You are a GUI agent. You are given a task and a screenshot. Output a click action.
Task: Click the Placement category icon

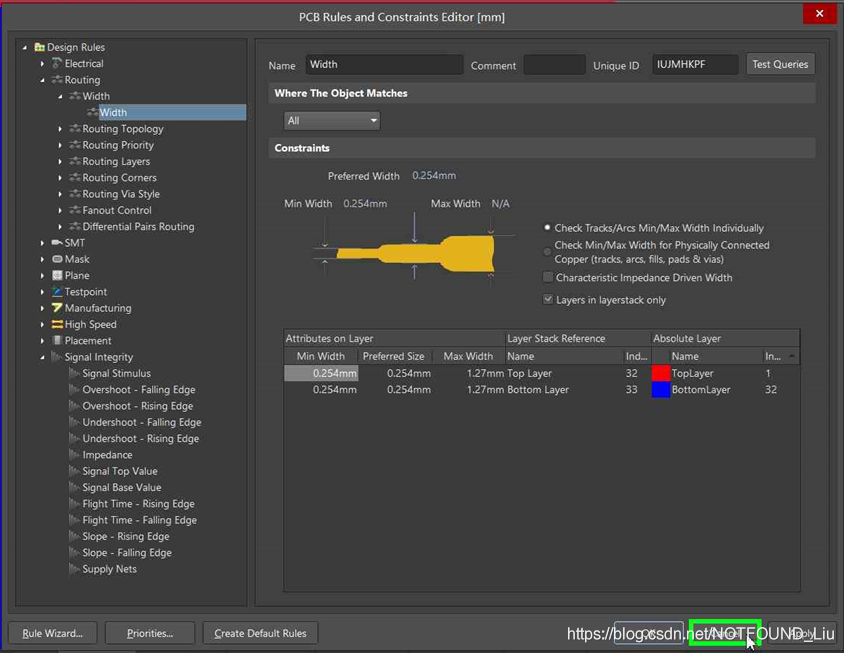pyautogui.click(x=57, y=341)
